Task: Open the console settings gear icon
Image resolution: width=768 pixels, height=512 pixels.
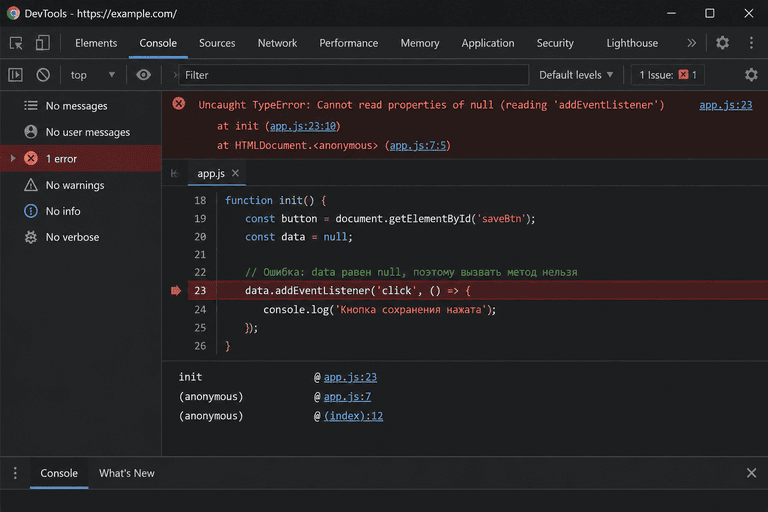Action: [751, 75]
